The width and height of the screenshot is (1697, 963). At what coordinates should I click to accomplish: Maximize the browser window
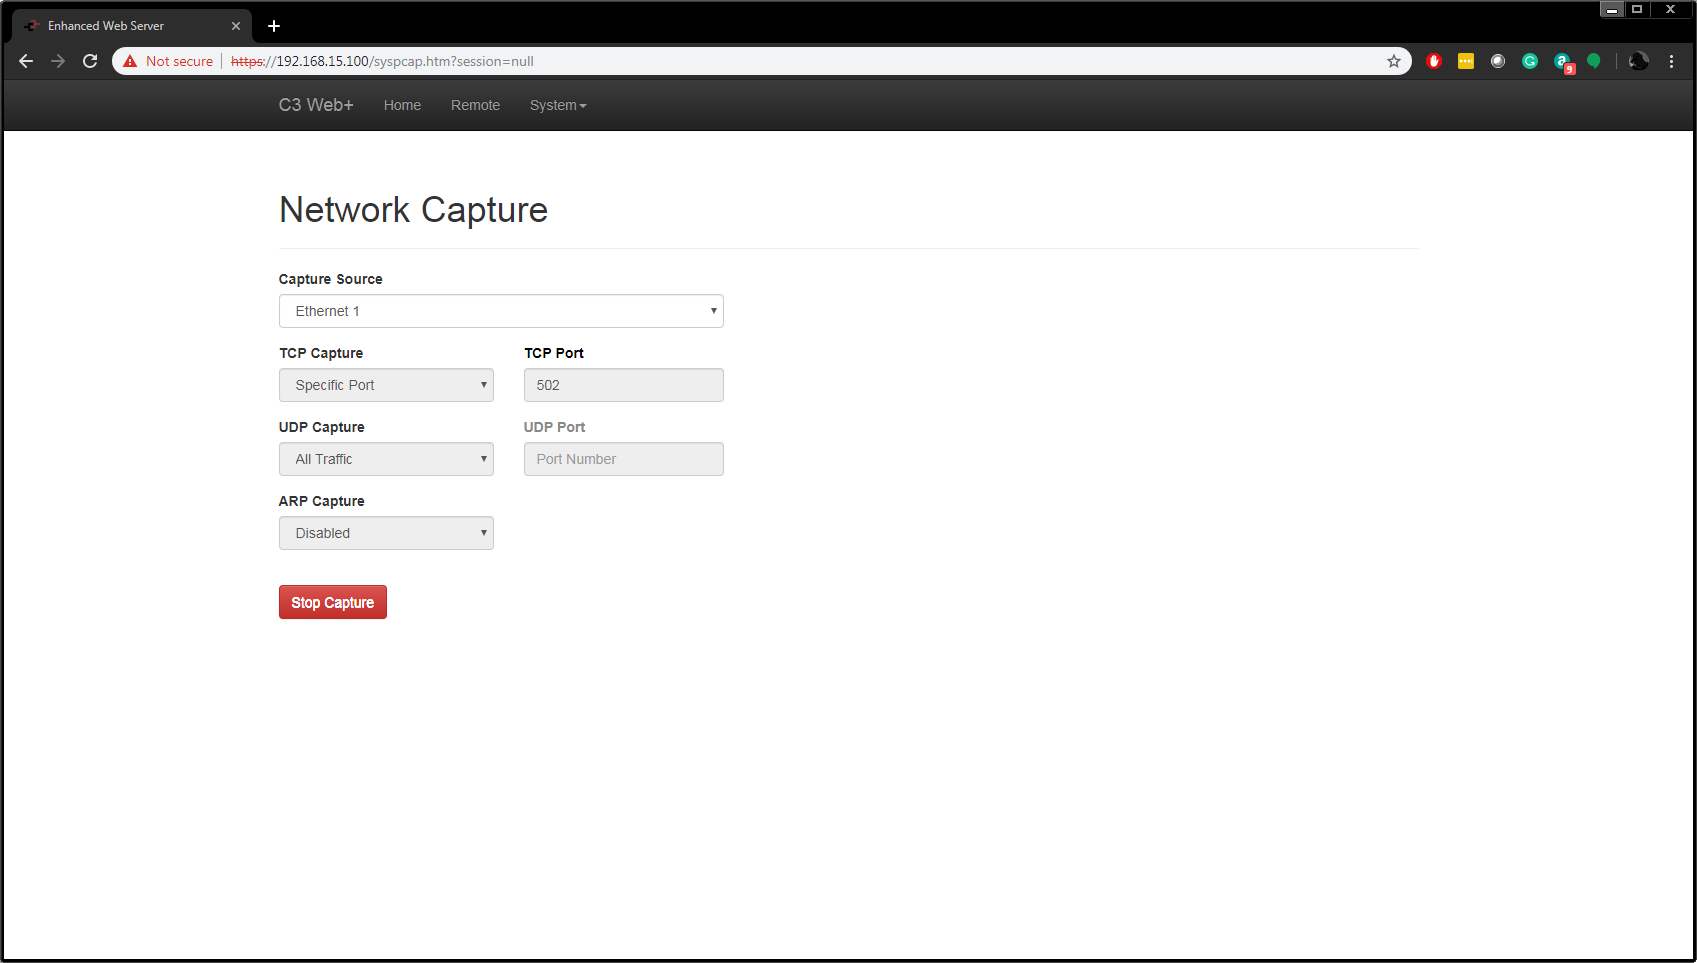pyautogui.click(x=1638, y=9)
